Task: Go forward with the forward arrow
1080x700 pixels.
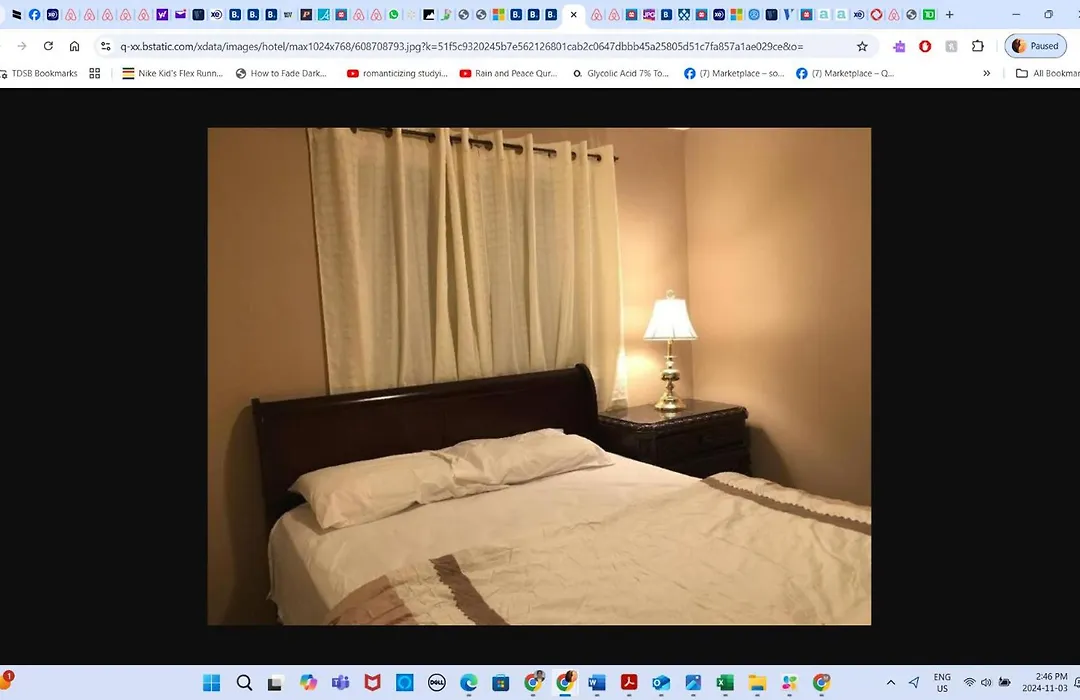Action: [x=22, y=46]
